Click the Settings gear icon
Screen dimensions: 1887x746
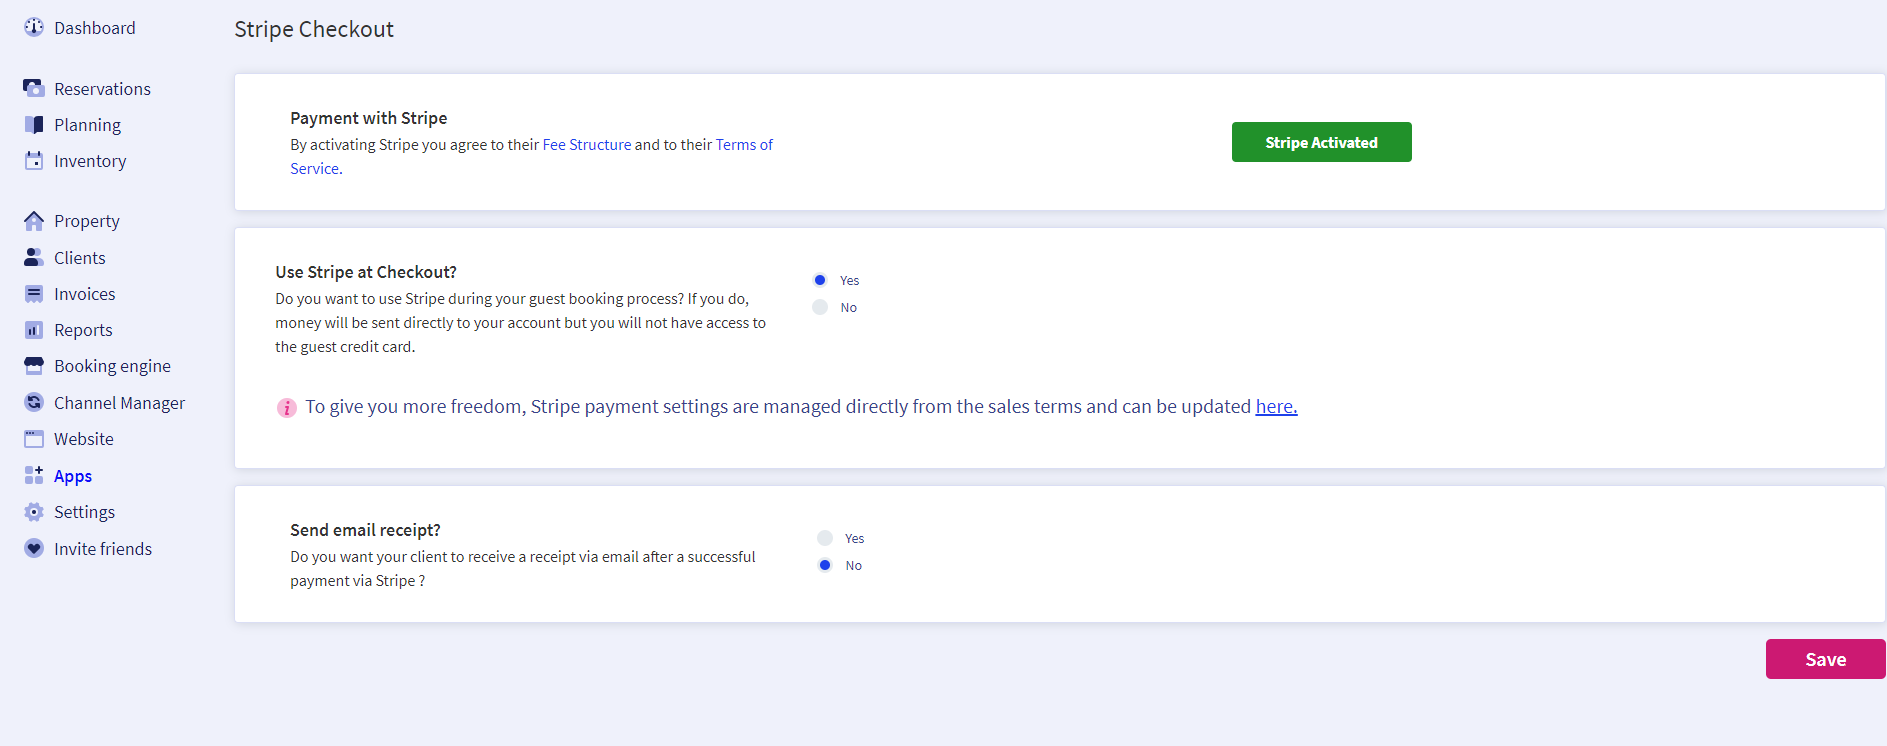point(34,512)
